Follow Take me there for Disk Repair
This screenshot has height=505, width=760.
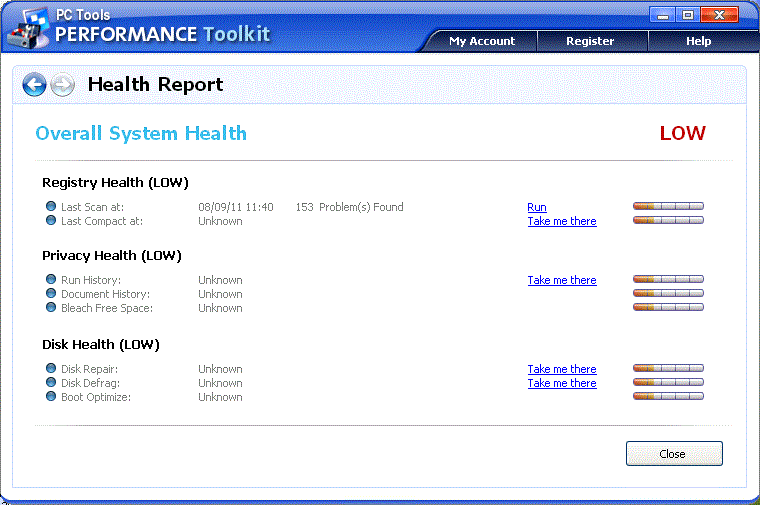tap(562, 369)
